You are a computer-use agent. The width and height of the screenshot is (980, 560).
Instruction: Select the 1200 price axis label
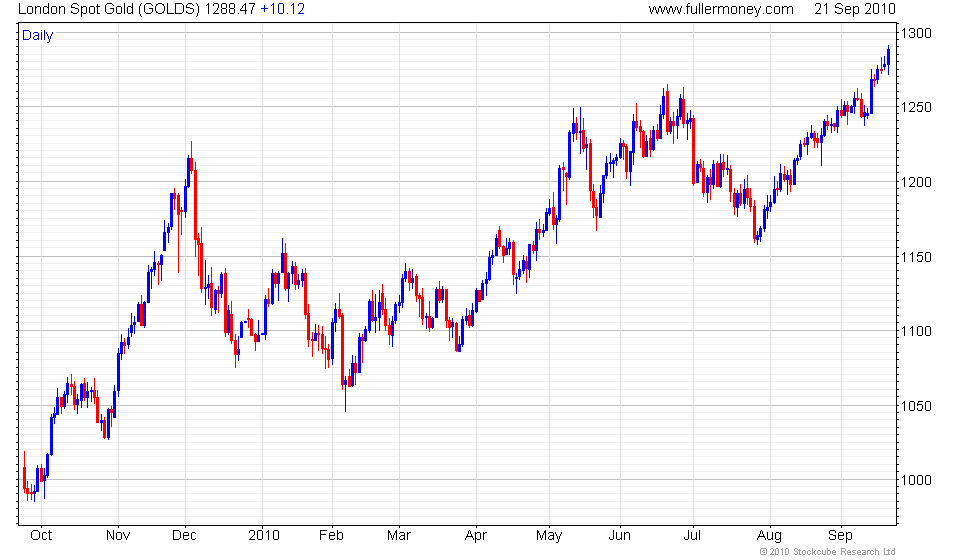(916, 182)
